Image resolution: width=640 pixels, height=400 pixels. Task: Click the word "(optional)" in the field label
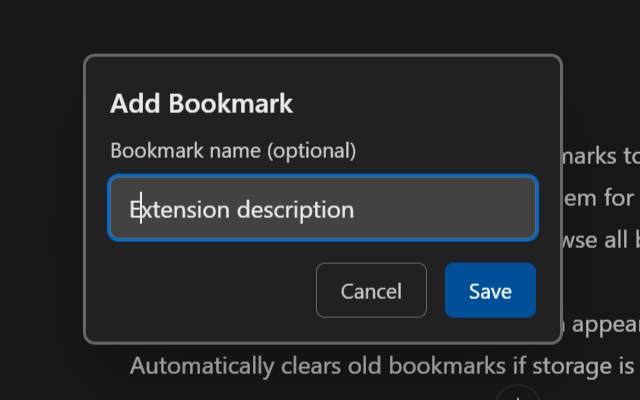coord(311,151)
